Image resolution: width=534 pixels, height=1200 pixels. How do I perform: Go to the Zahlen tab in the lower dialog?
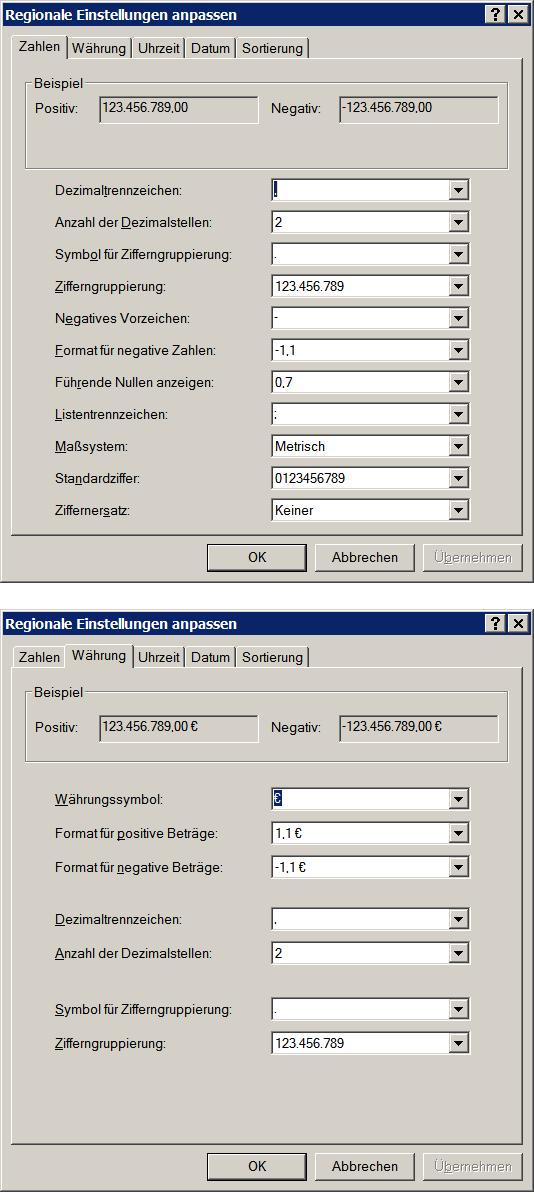point(39,657)
